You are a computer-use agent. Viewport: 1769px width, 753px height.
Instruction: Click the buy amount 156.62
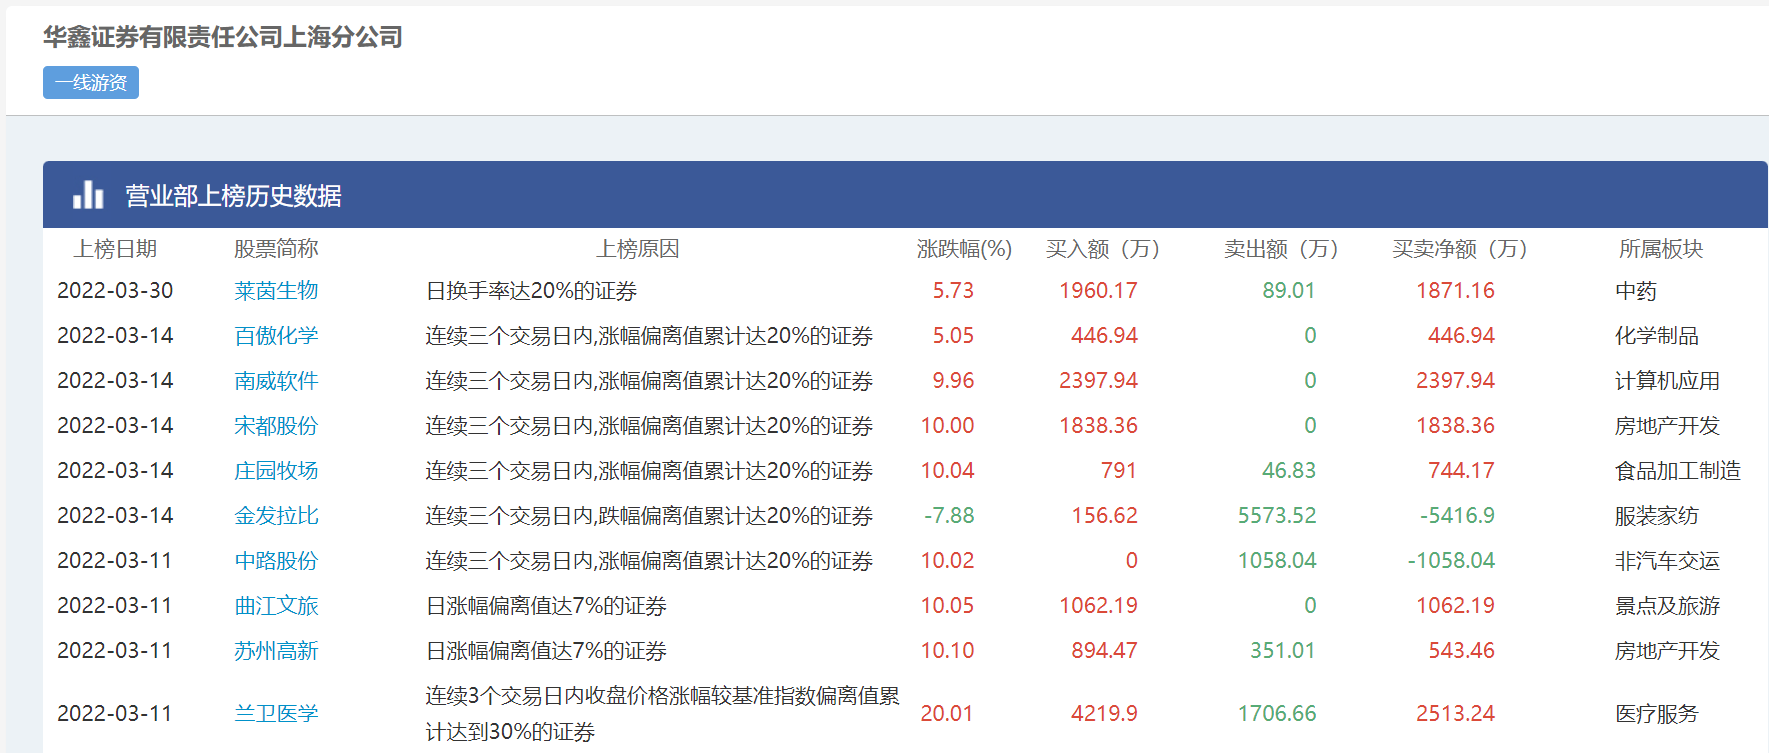pos(1104,516)
